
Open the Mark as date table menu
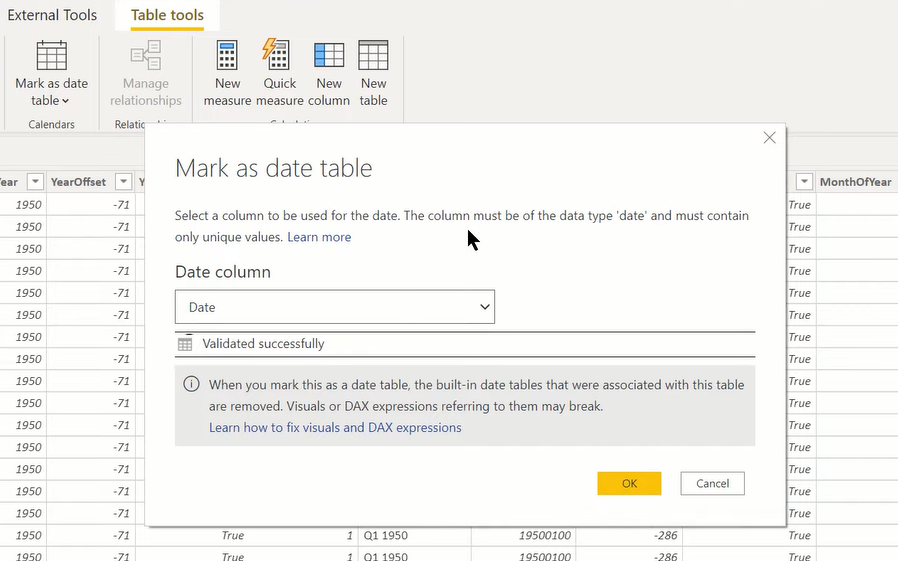[x=52, y=73]
